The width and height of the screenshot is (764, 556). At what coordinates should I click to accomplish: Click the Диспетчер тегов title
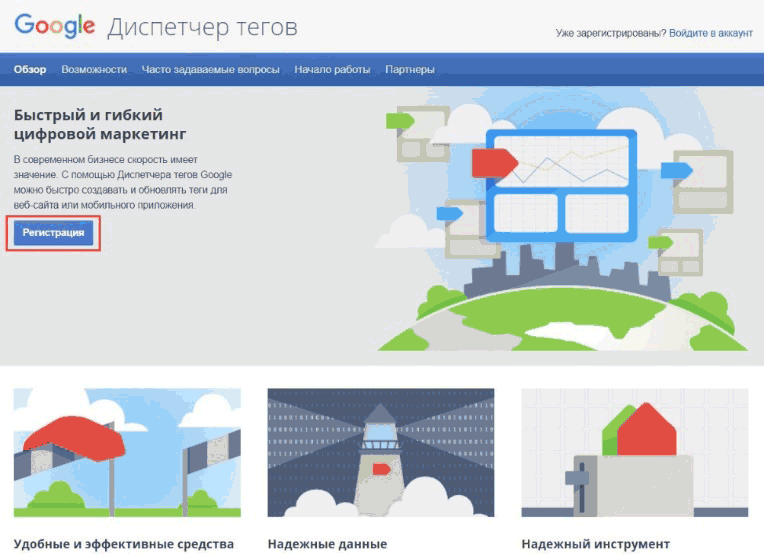pos(202,27)
